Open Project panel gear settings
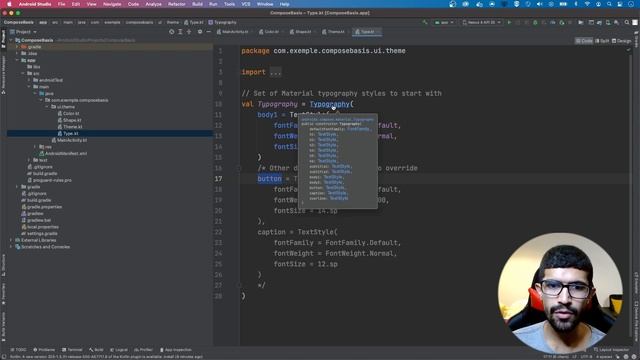Image resolution: width=640 pixels, height=360 pixels. point(200,32)
